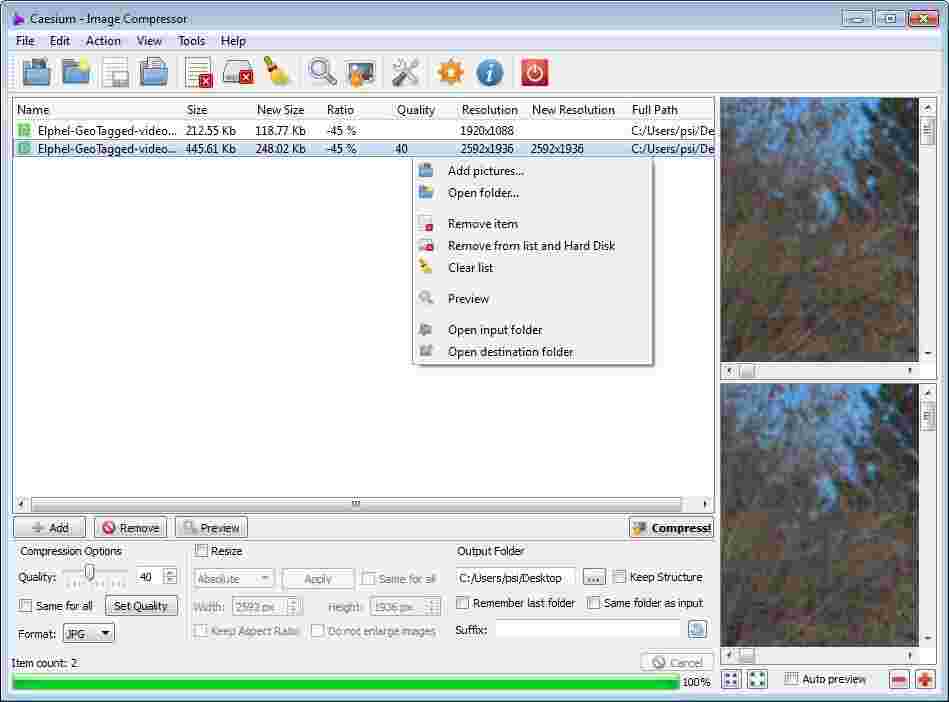
Task: Toggle the Remember last folder option
Action: point(463,603)
